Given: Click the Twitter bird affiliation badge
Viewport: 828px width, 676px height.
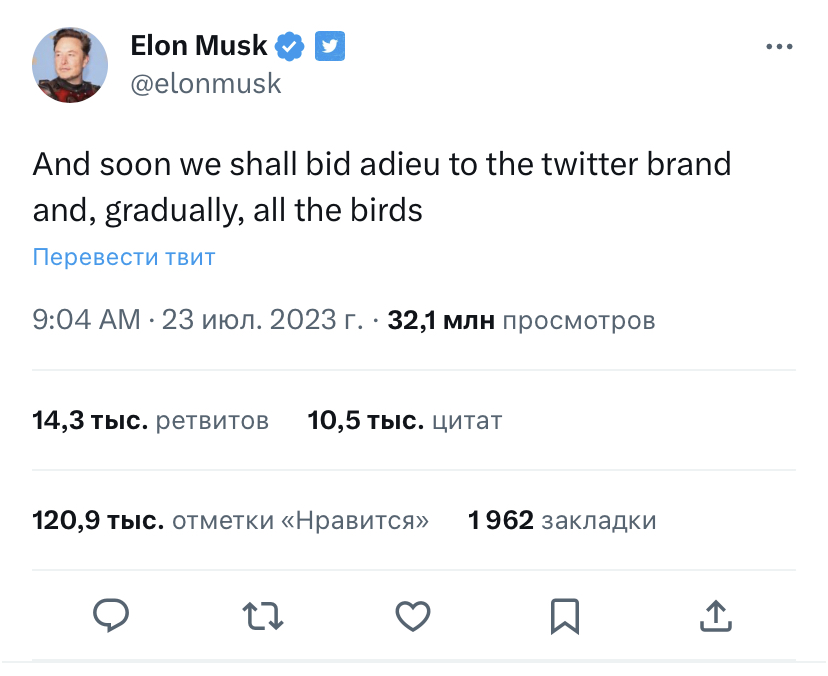Looking at the screenshot, I should pyautogui.click(x=330, y=46).
